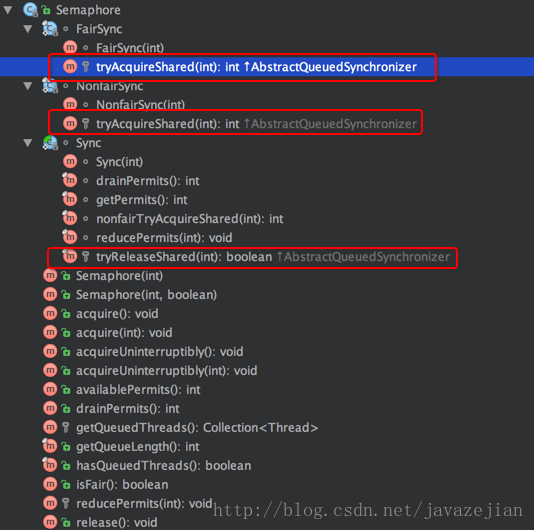Select nonfairTryAcquireShared(int): int row
Screen dimensions: 534x530
(x=189, y=218)
